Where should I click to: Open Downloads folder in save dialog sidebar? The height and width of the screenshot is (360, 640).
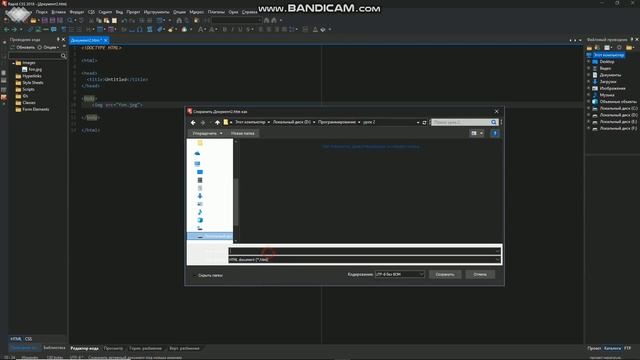(200, 196)
